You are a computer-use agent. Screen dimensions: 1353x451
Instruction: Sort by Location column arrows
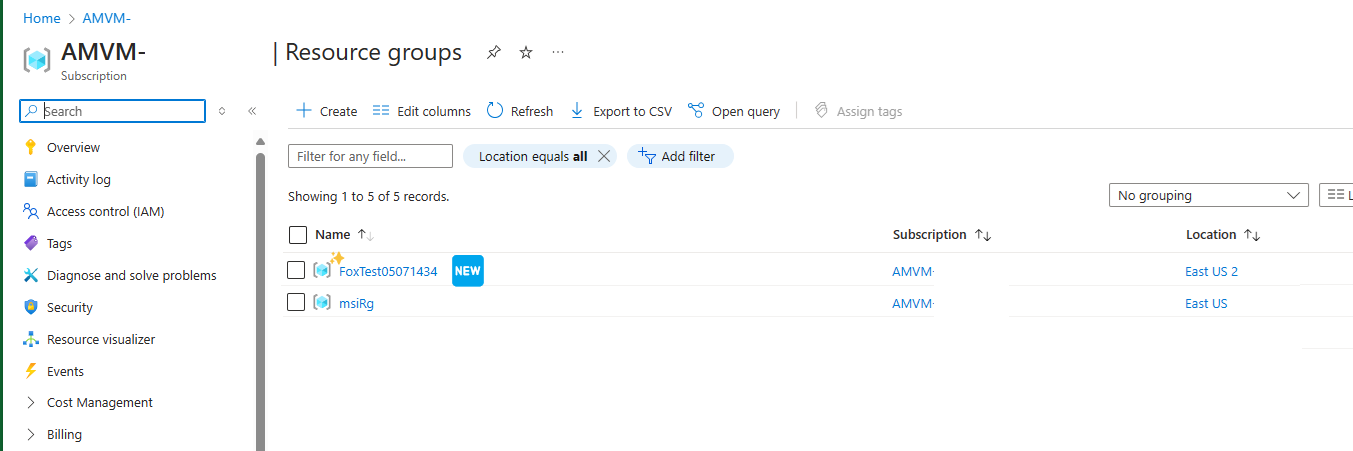coord(1252,235)
